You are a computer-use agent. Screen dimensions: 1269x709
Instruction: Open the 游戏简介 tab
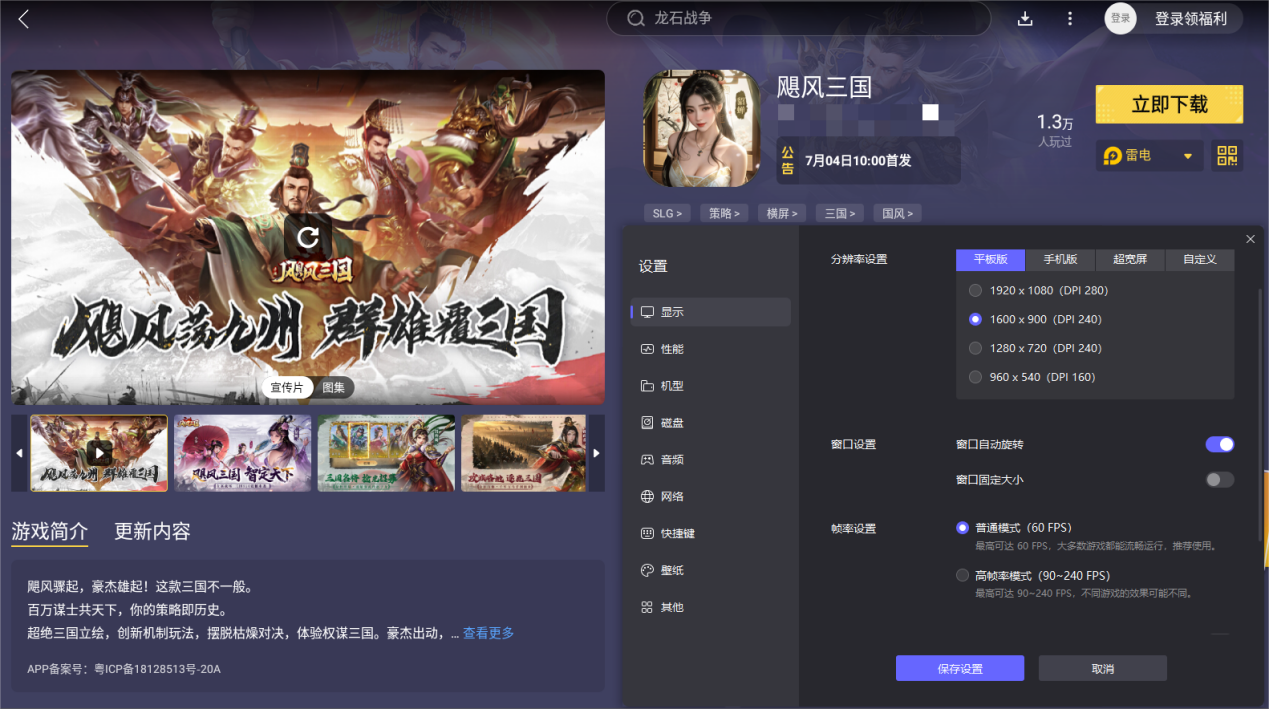tap(50, 532)
